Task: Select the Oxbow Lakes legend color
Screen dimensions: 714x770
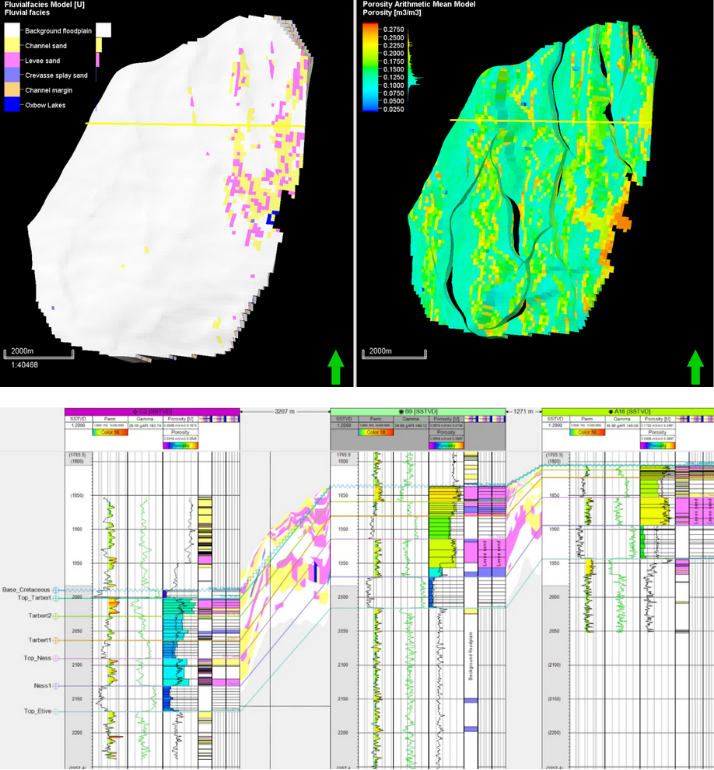Action: click(11, 103)
